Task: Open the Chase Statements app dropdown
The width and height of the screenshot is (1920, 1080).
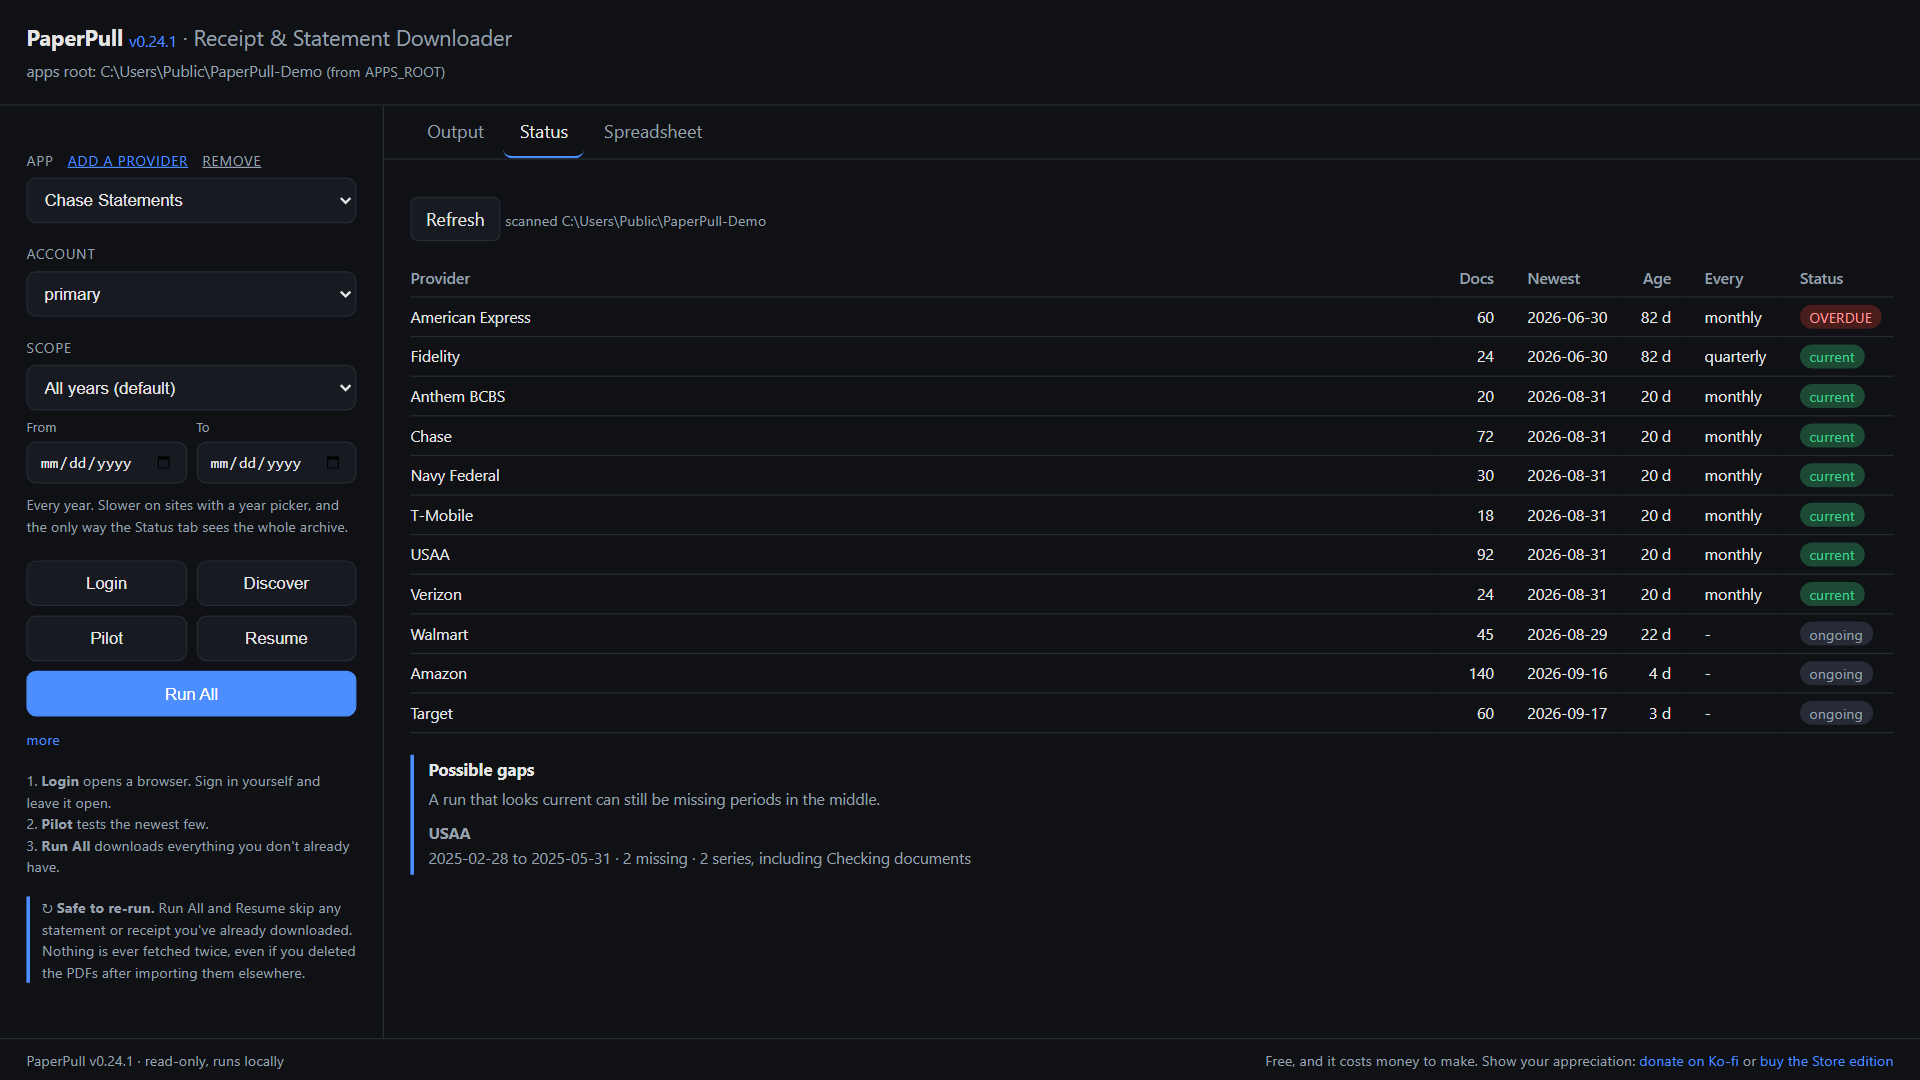Action: coord(191,200)
